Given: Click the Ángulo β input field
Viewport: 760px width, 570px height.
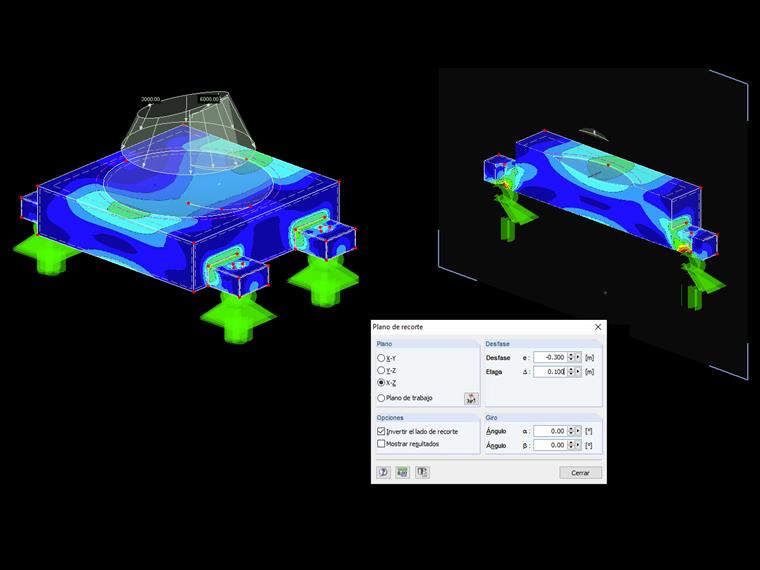Looking at the screenshot, I should 550,445.
